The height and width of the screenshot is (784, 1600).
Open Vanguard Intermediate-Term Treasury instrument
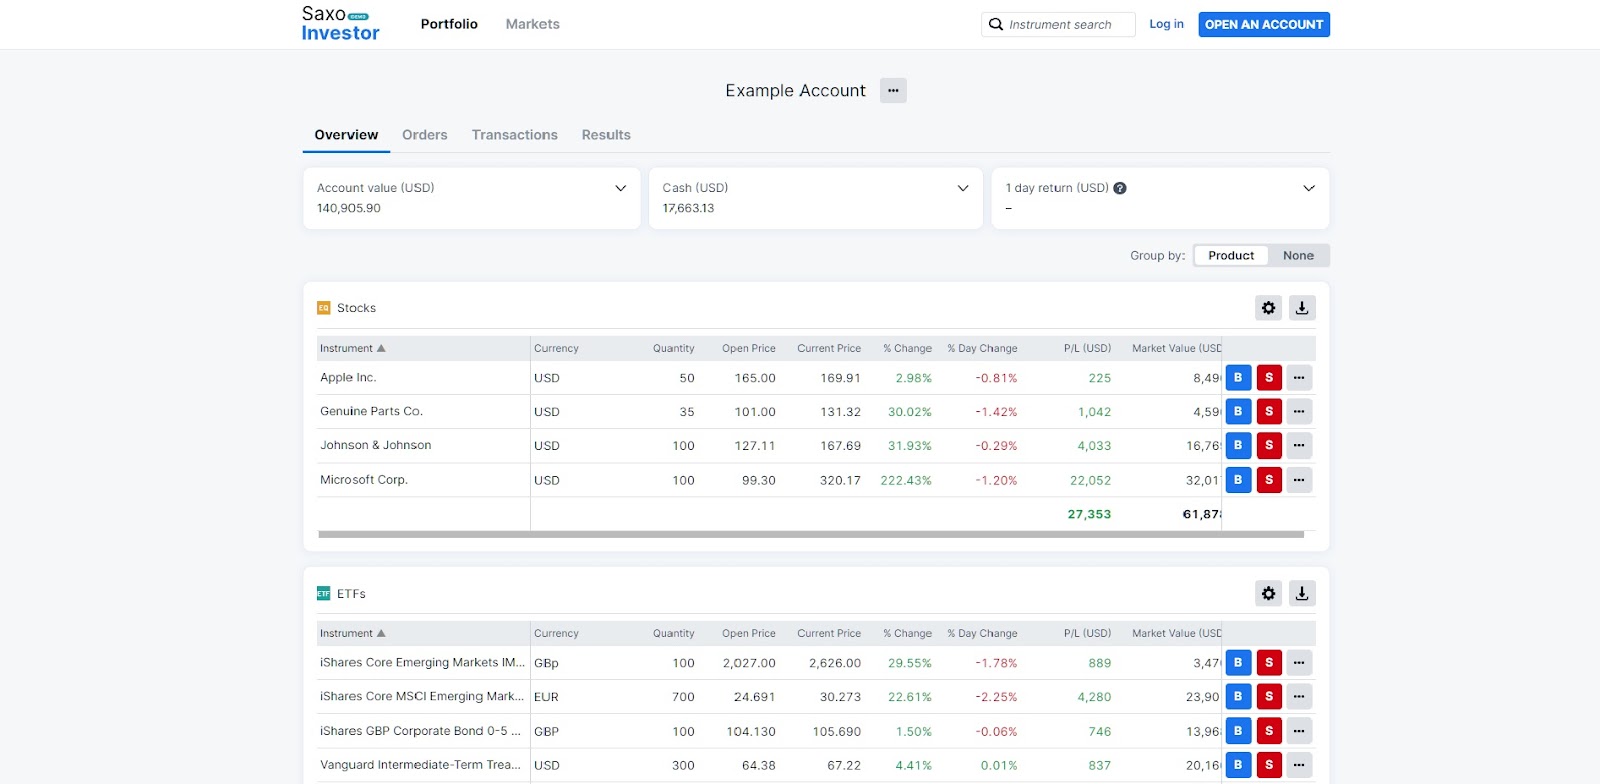[x=420, y=765]
